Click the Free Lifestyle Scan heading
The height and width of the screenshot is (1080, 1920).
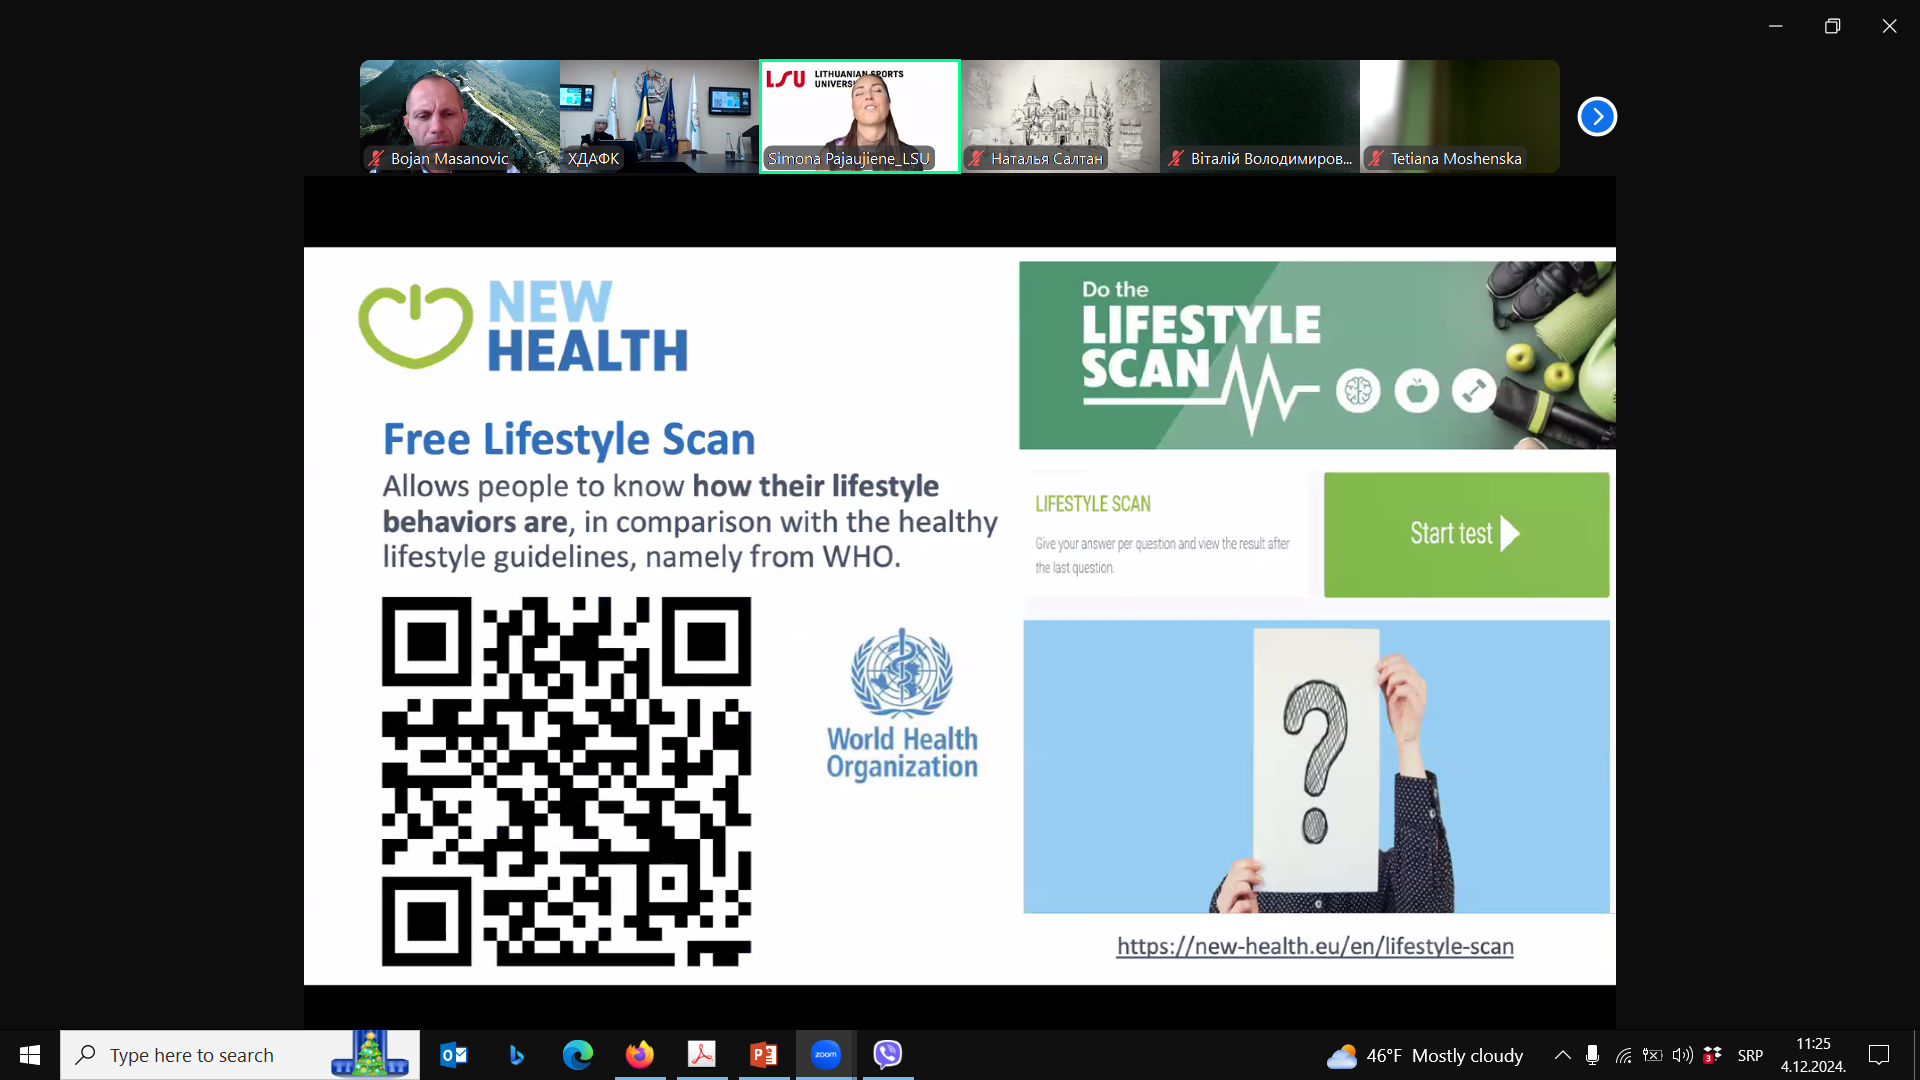(569, 439)
